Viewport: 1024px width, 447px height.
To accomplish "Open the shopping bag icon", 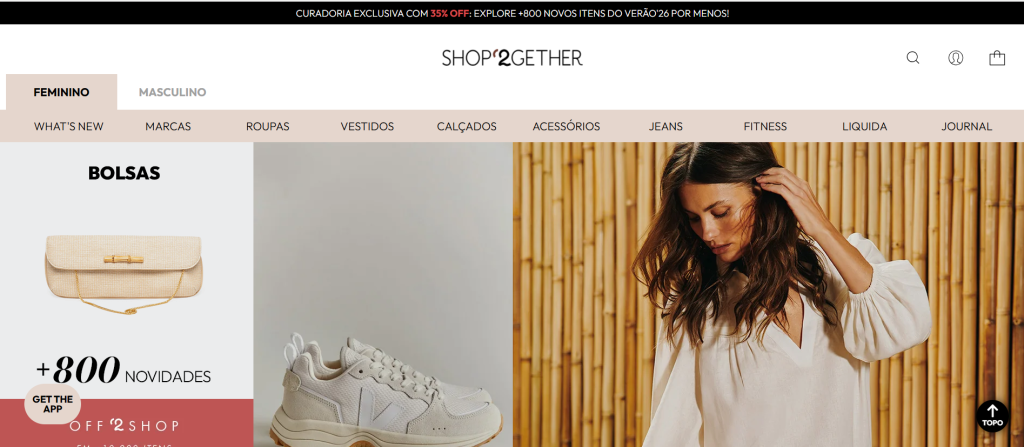I will (997, 58).
